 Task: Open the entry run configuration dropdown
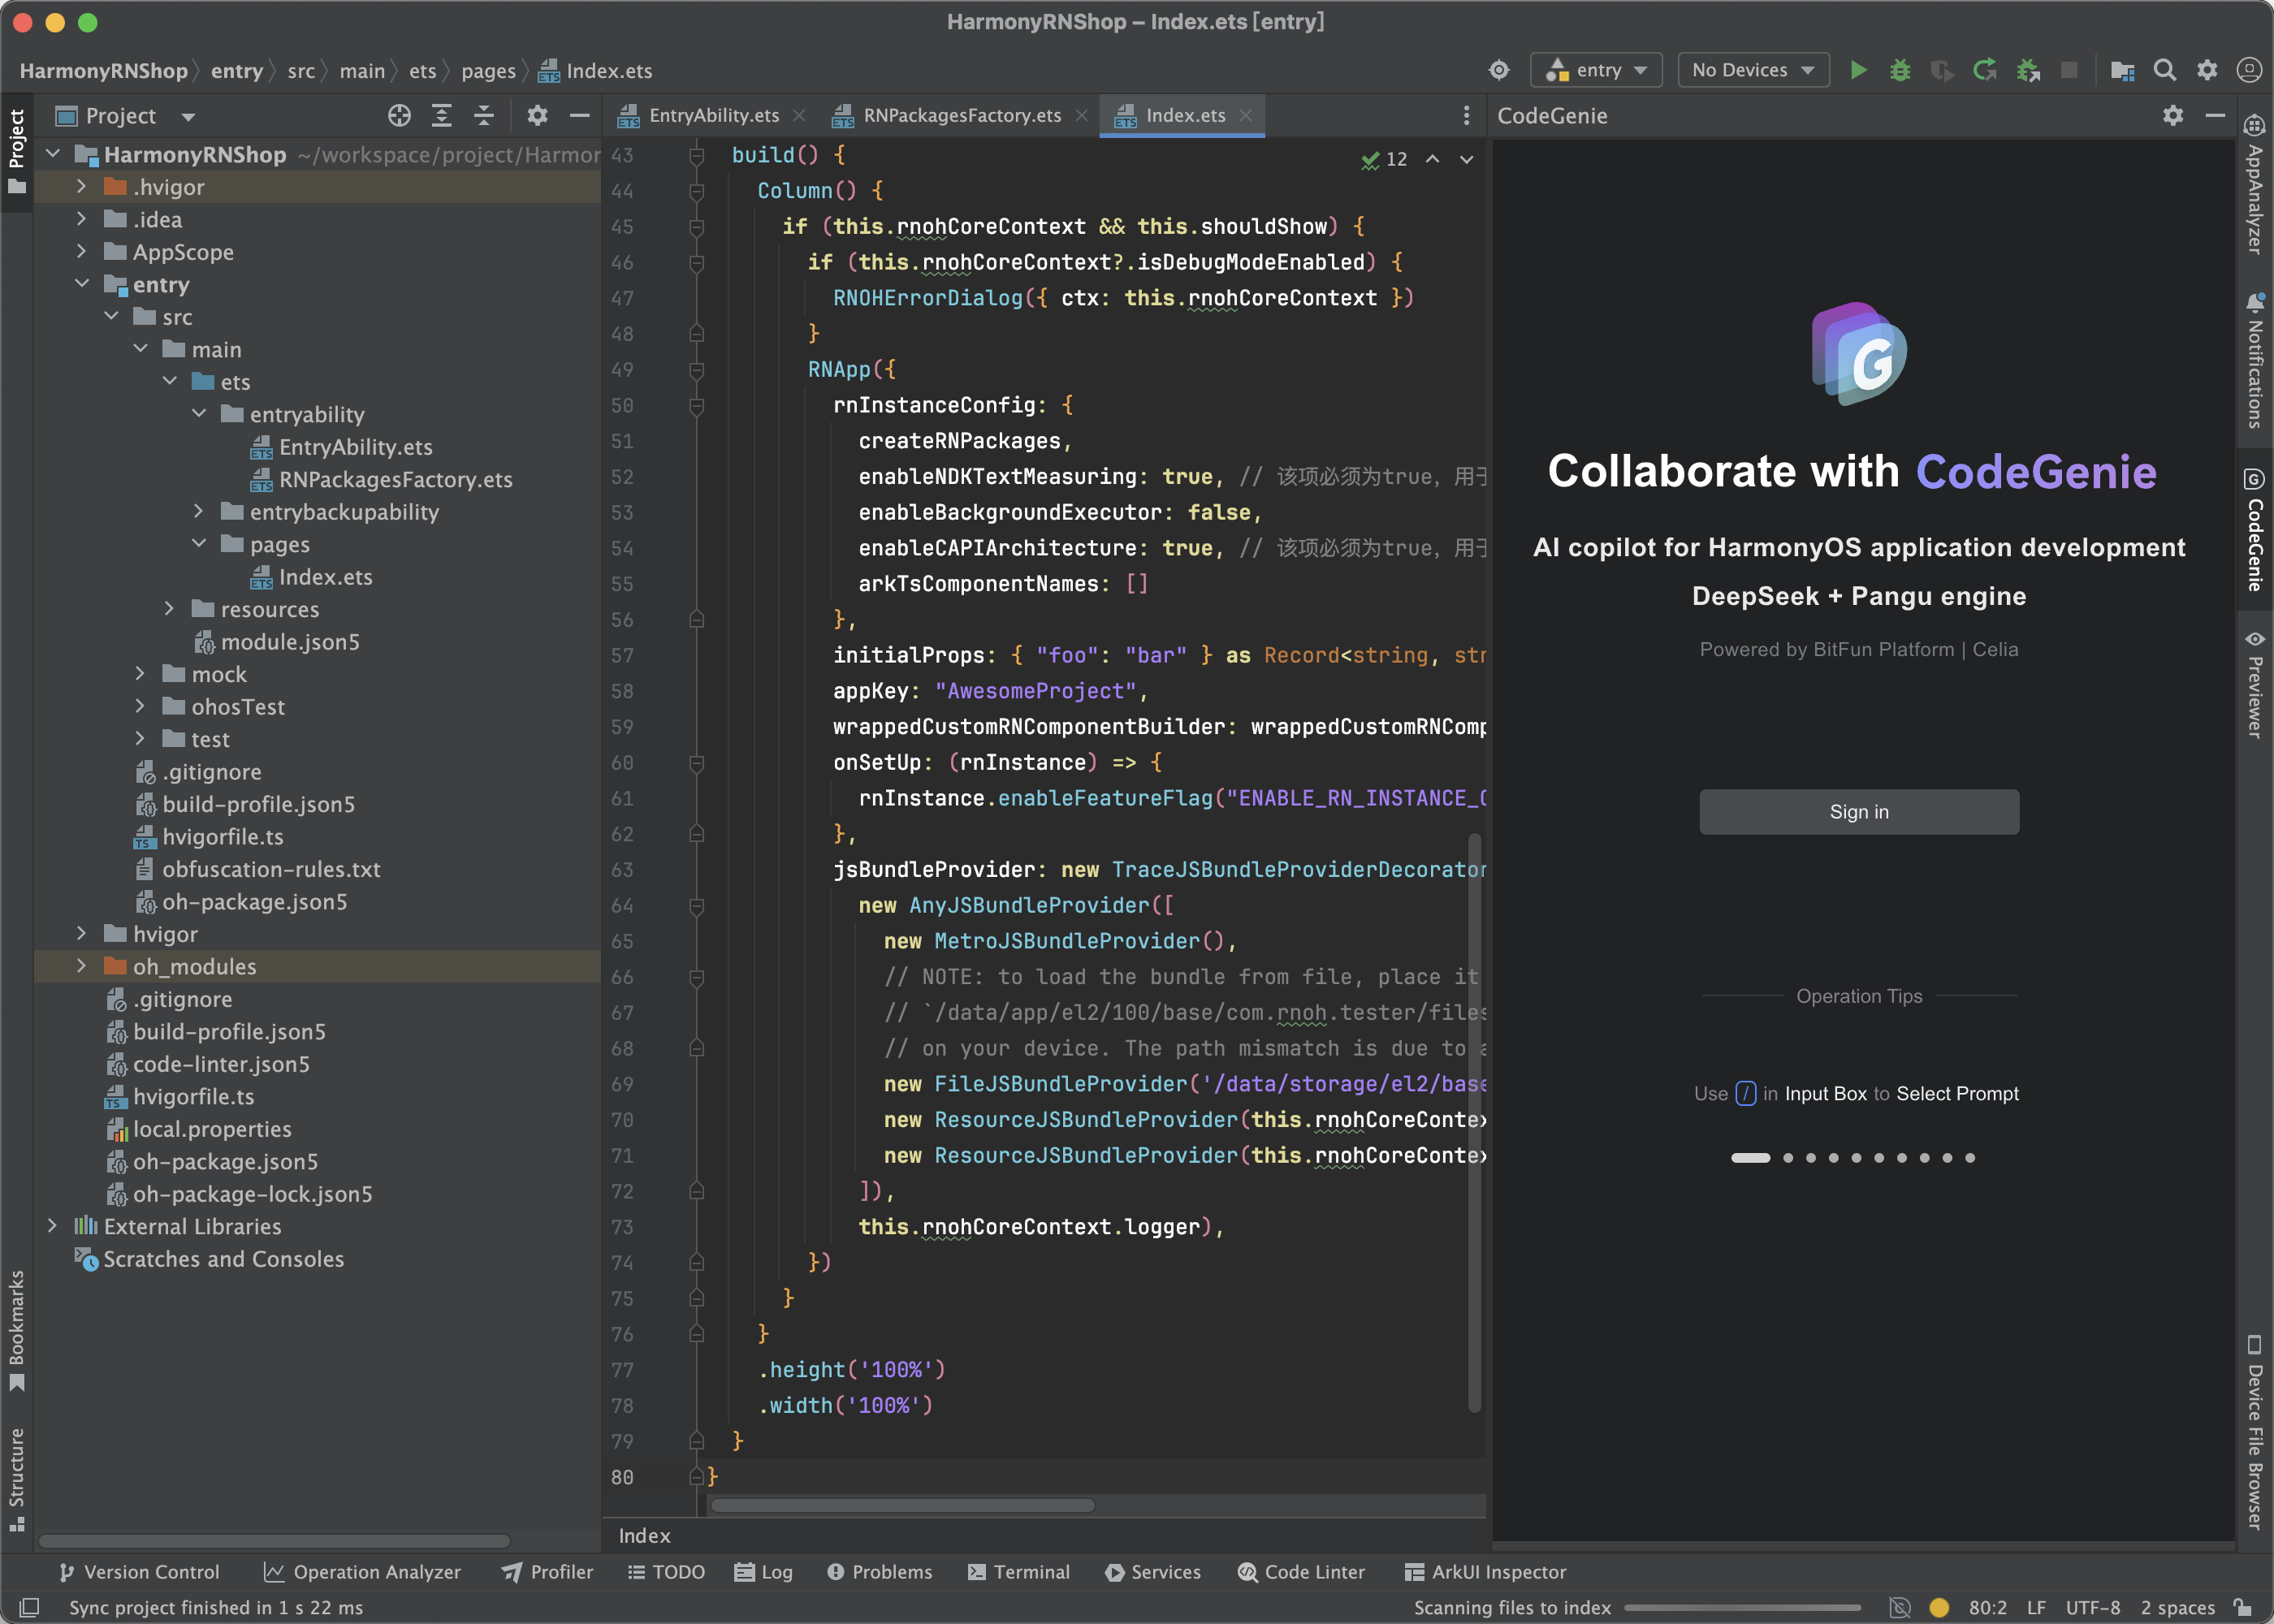tap(1596, 70)
